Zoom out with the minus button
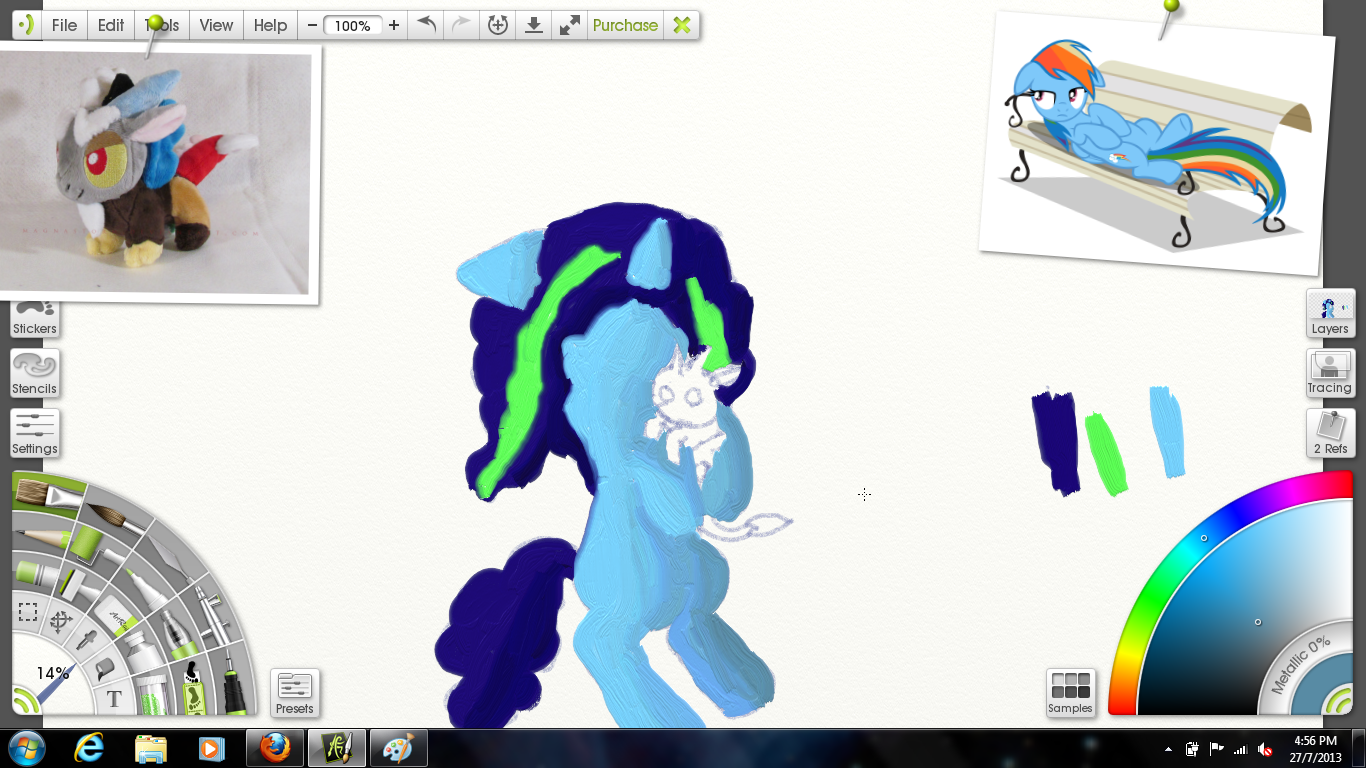Image resolution: width=1366 pixels, height=768 pixels. tap(312, 25)
